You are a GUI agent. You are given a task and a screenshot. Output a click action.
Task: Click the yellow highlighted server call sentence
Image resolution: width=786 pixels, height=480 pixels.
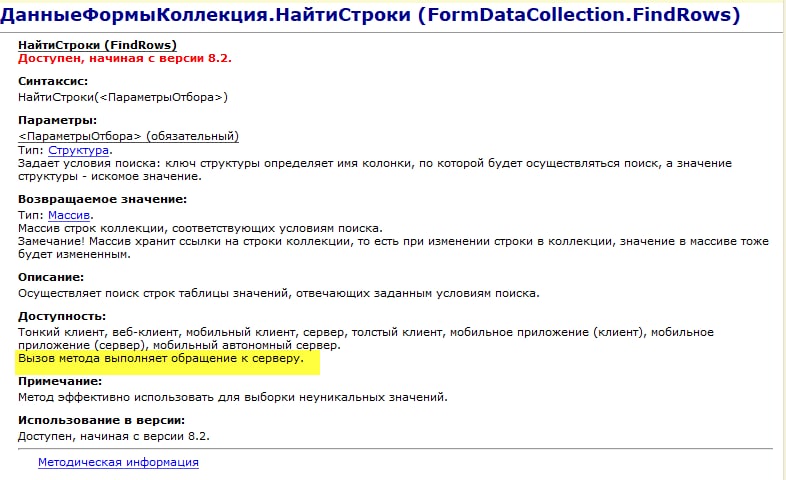pyautogui.click(x=161, y=358)
